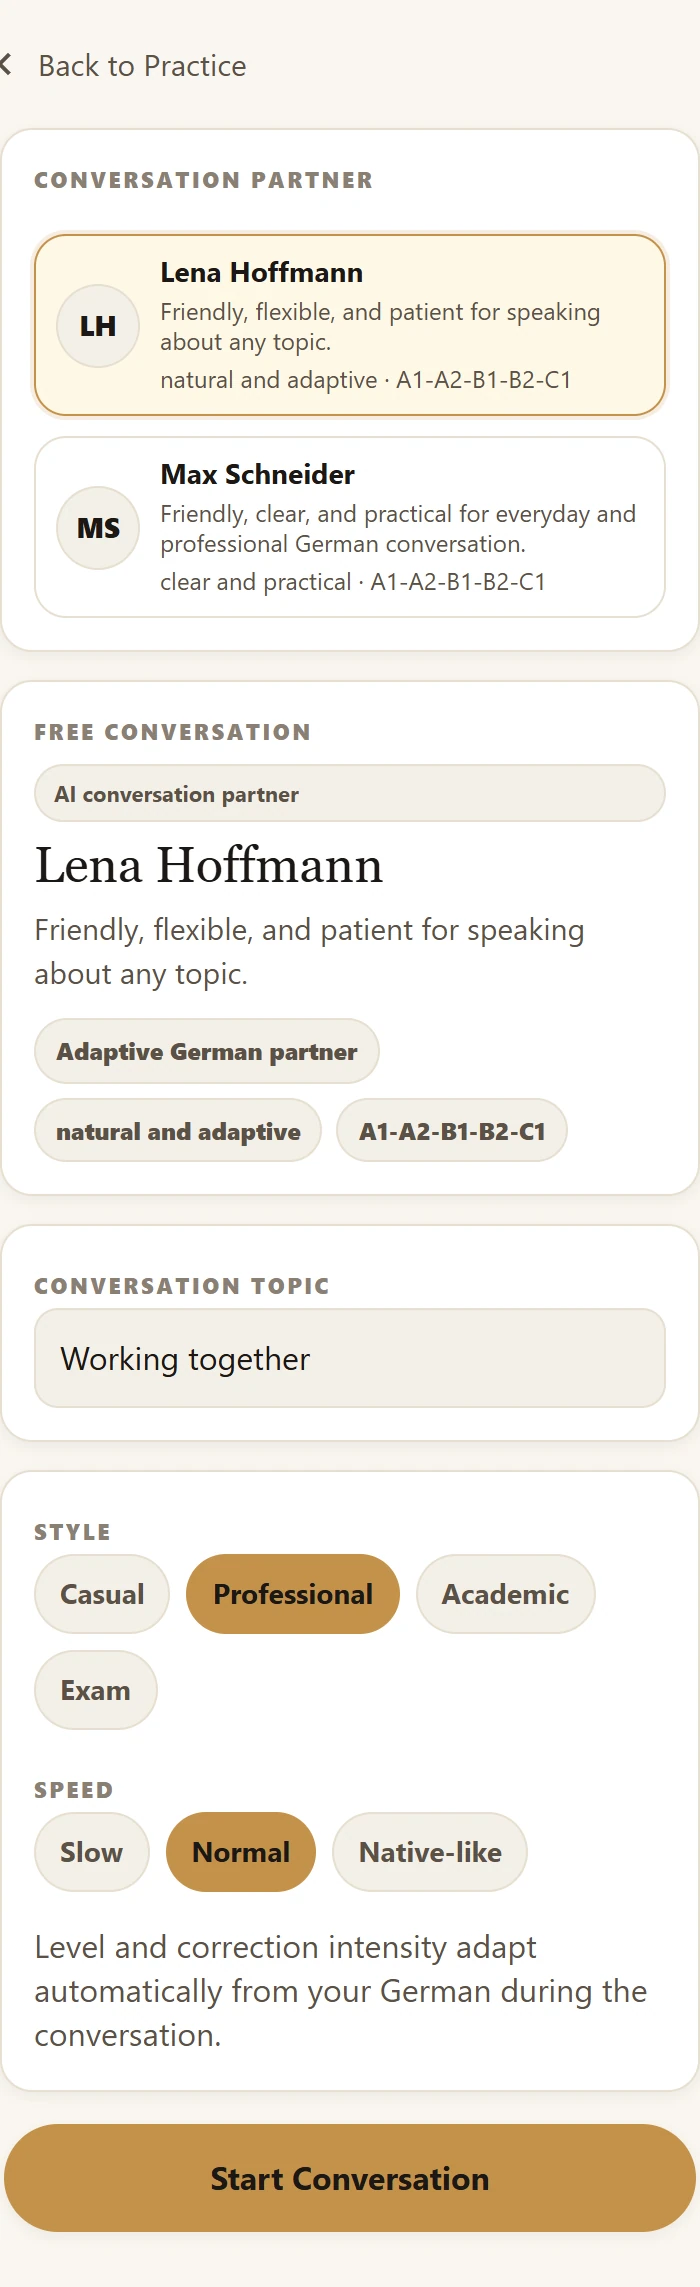
Task: Start the conversation
Action: click(350, 2178)
